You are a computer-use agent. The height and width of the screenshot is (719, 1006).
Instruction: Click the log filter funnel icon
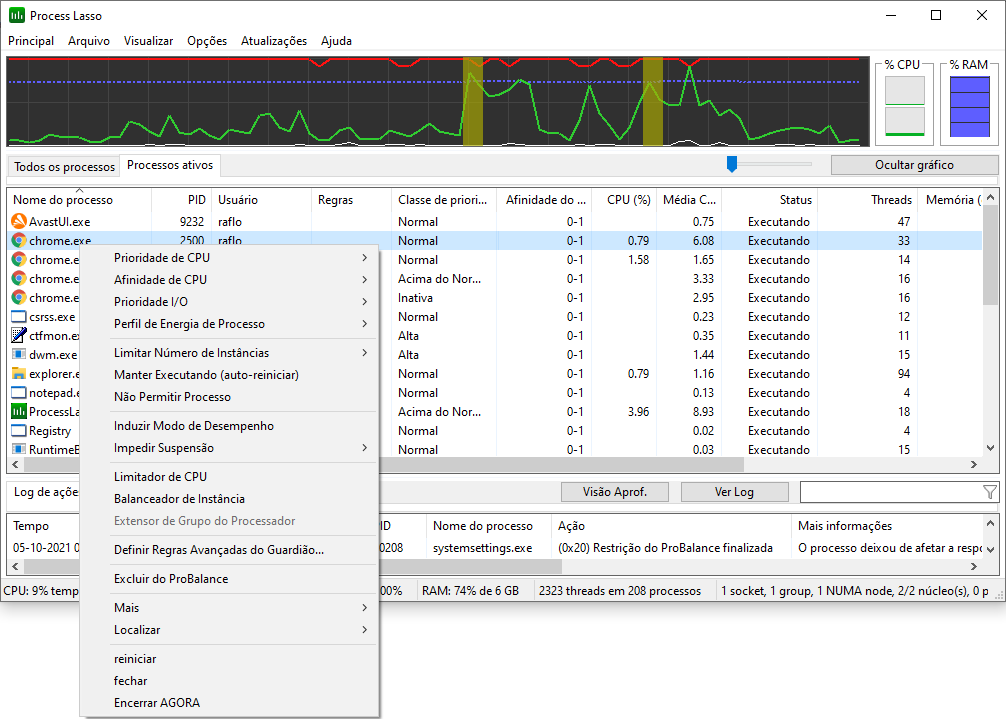tap(989, 492)
